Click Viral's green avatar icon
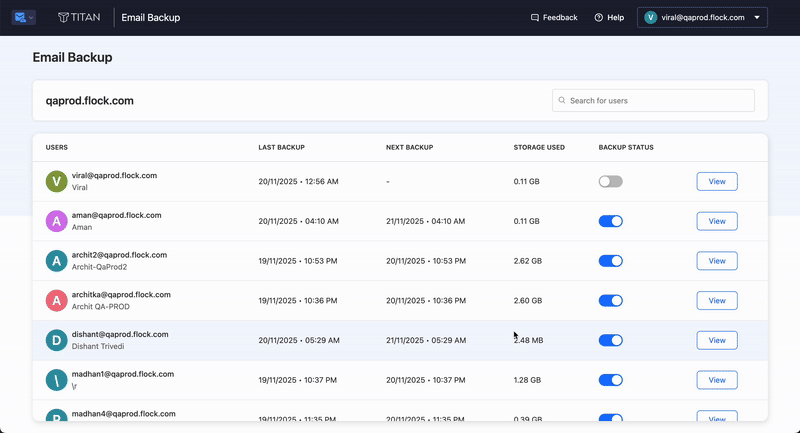The width and height of the screenshot is (800, 433). [57, 181]
